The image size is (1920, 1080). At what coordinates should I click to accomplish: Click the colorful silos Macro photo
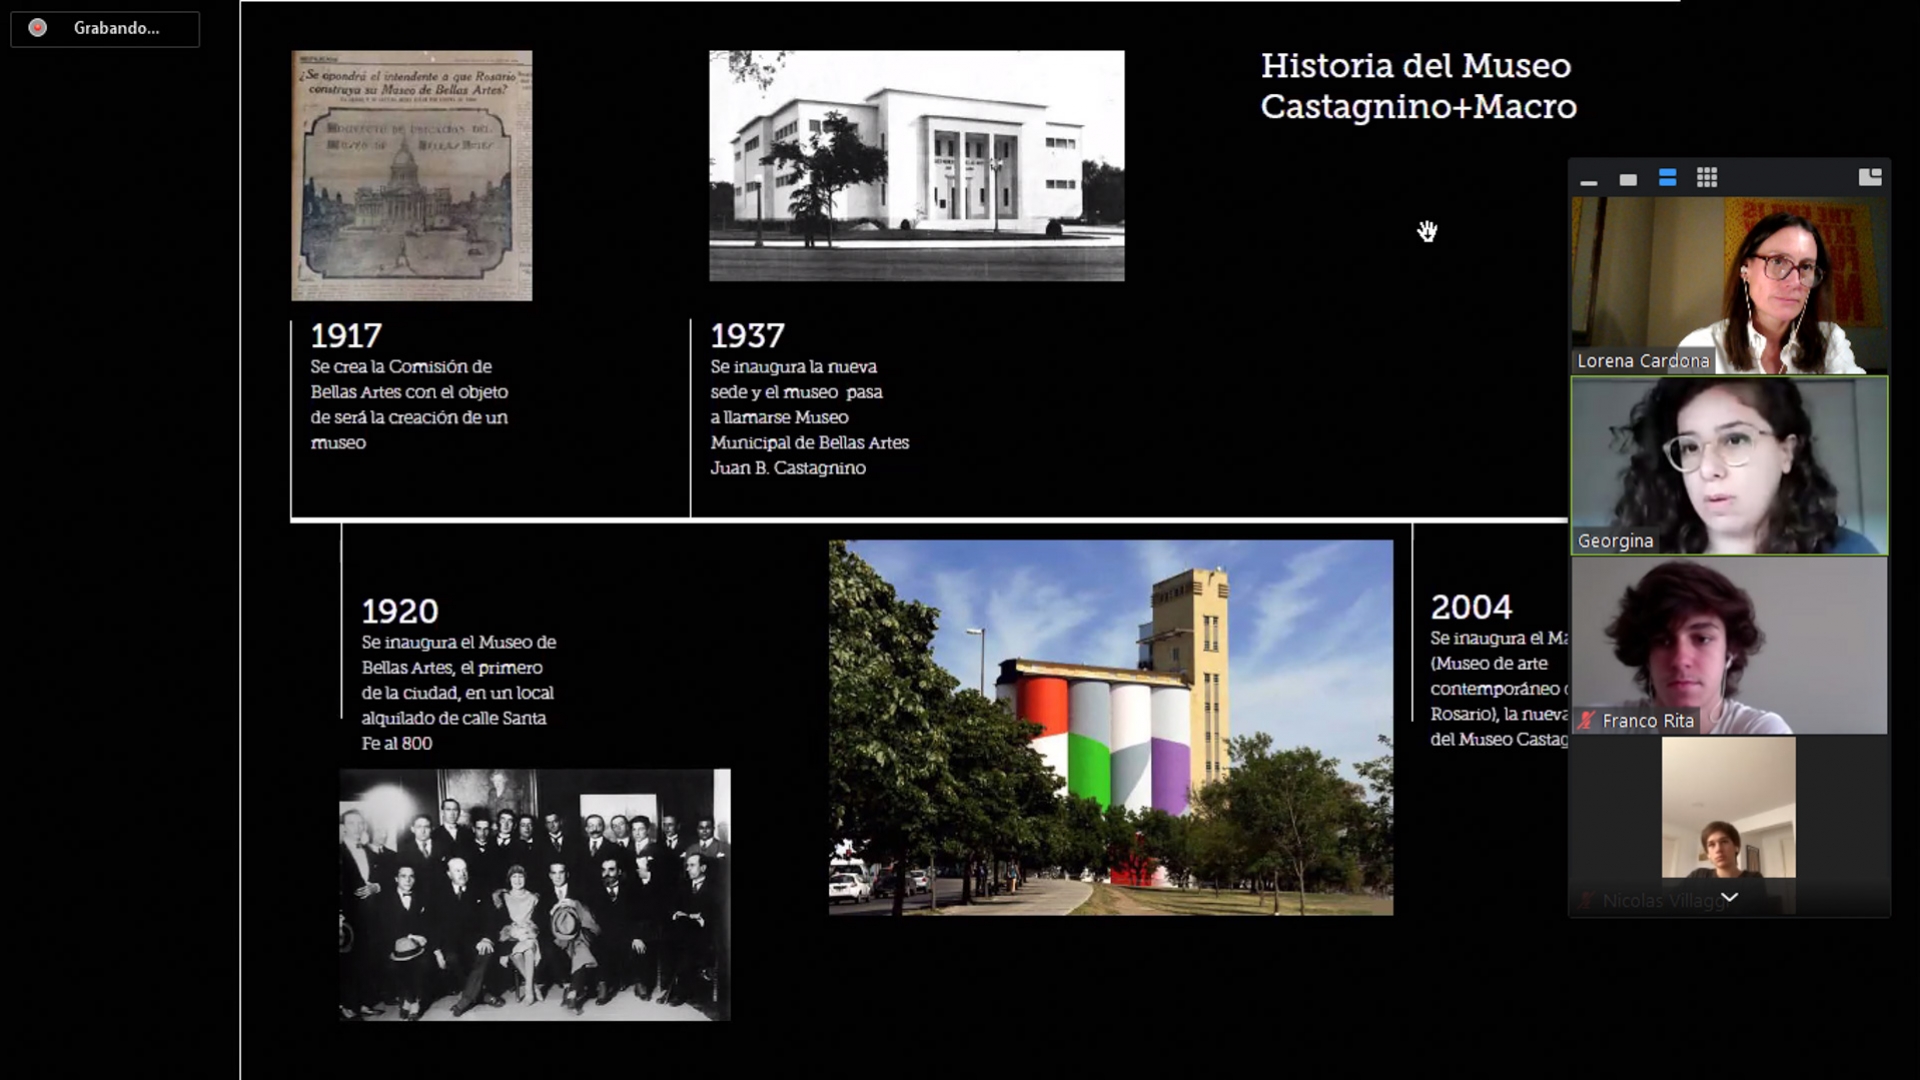tap(1111, 728)
